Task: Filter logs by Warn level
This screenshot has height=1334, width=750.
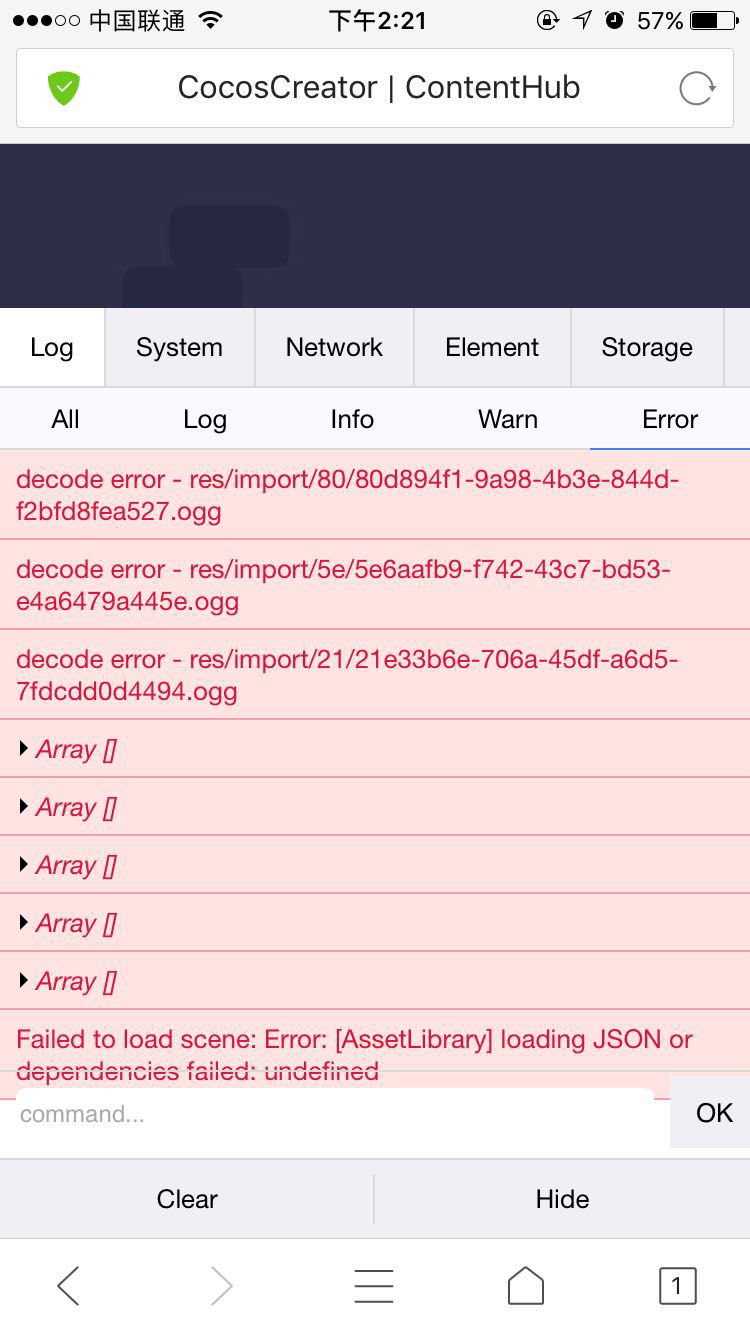Action: pos(508,419)
